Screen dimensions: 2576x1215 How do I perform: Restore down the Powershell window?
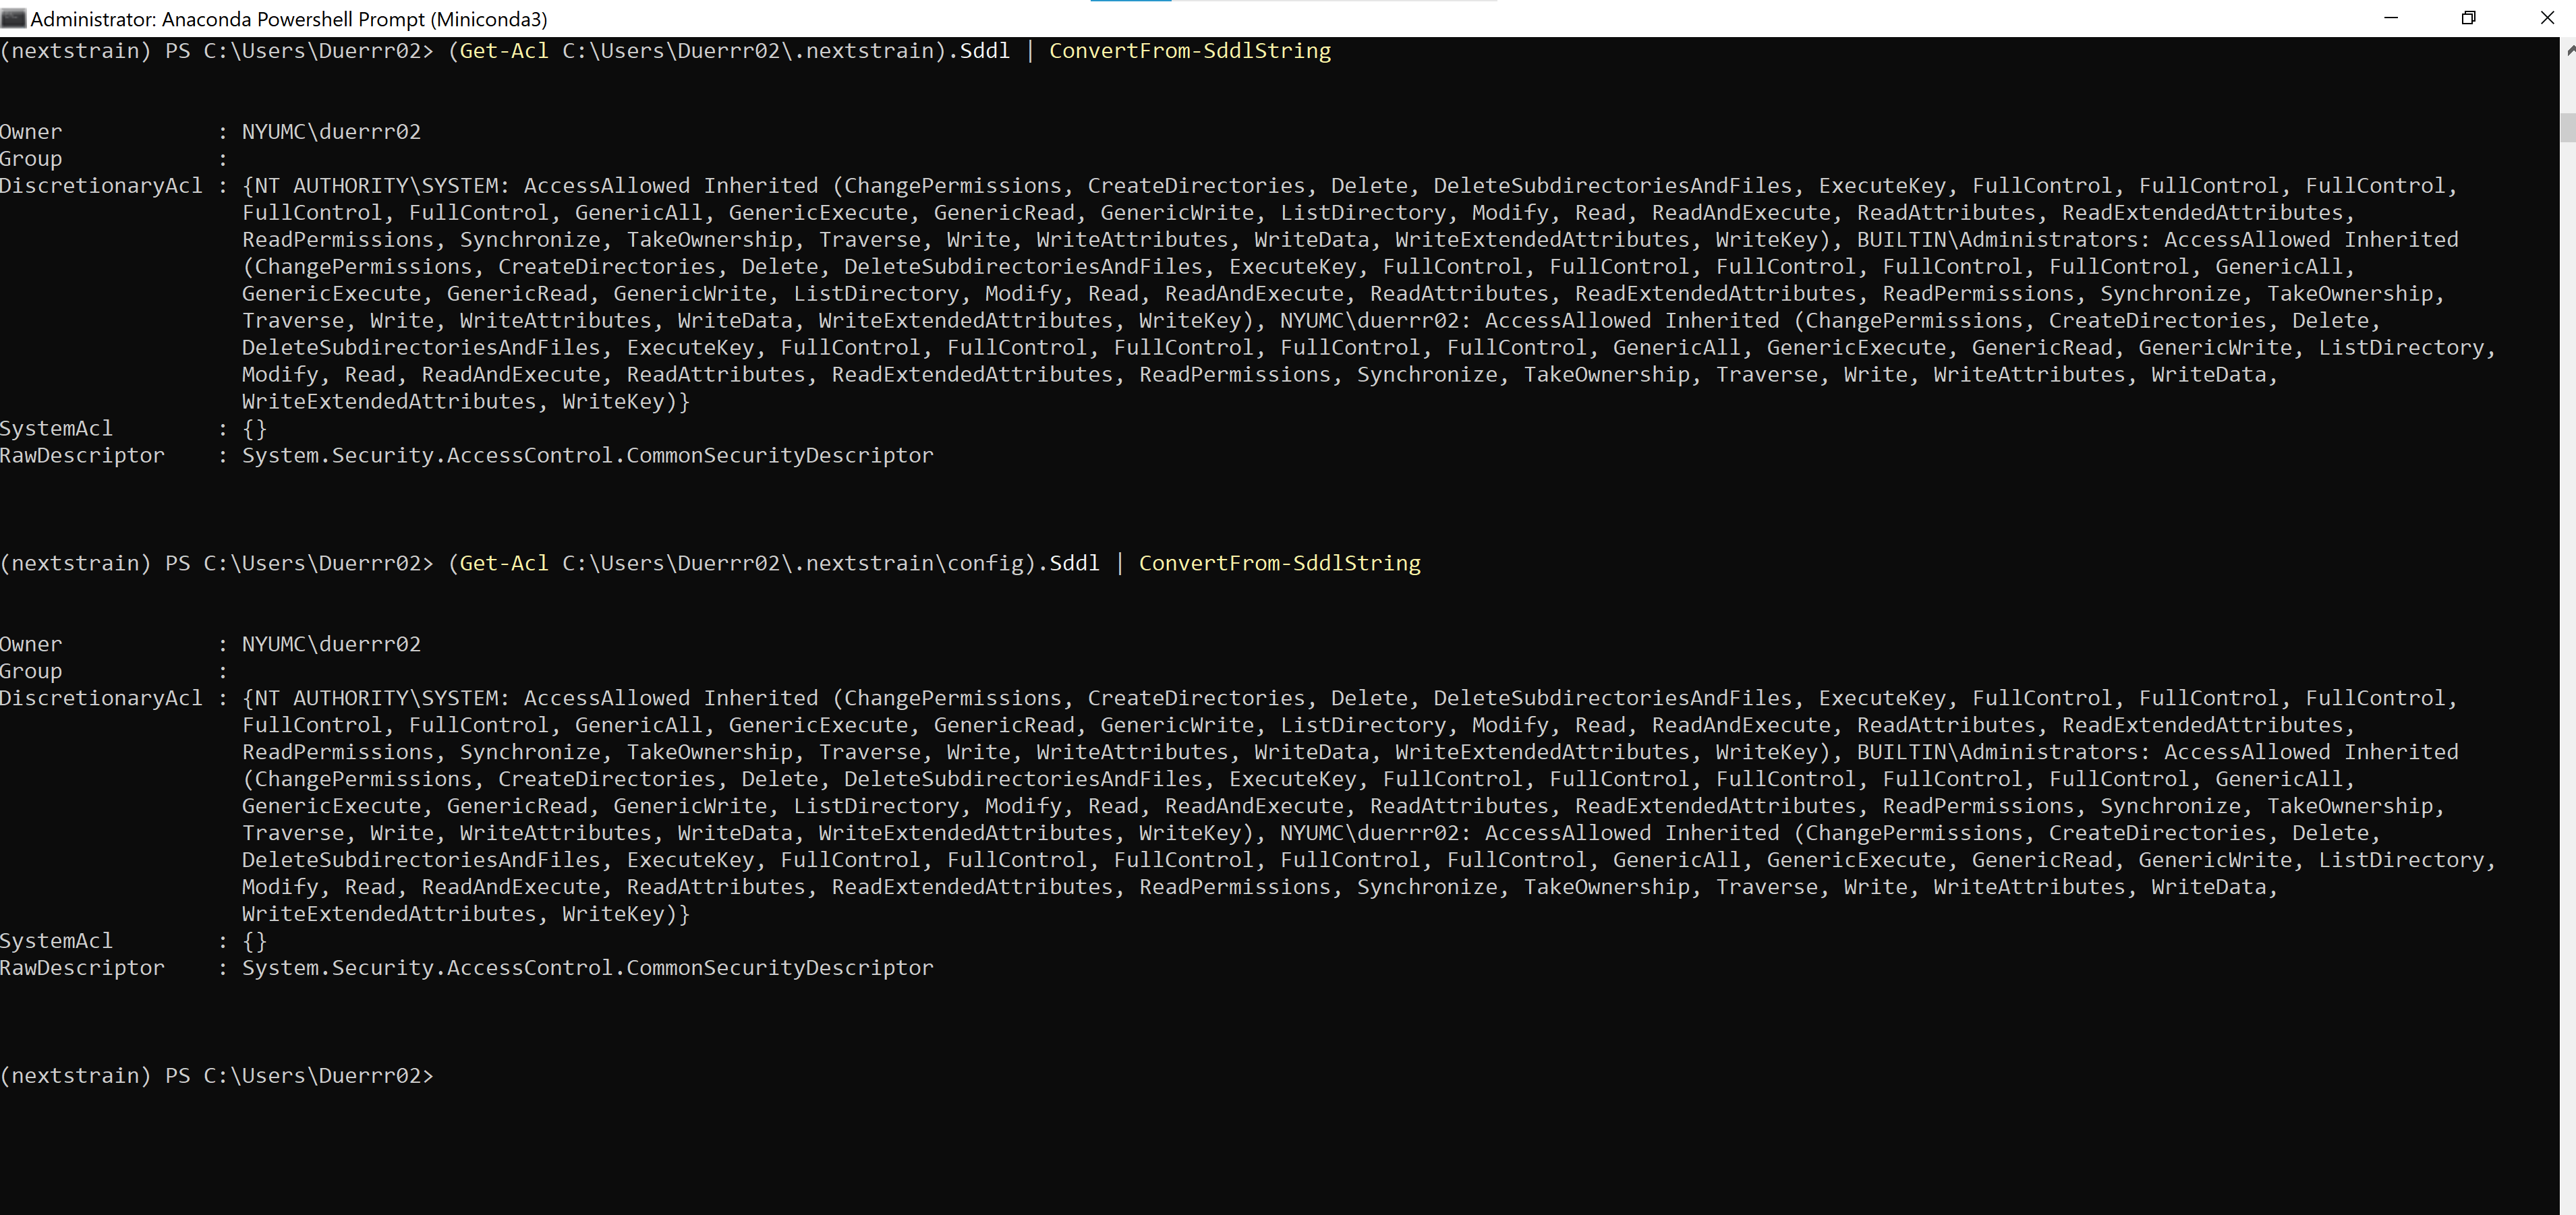point(2468,18)
